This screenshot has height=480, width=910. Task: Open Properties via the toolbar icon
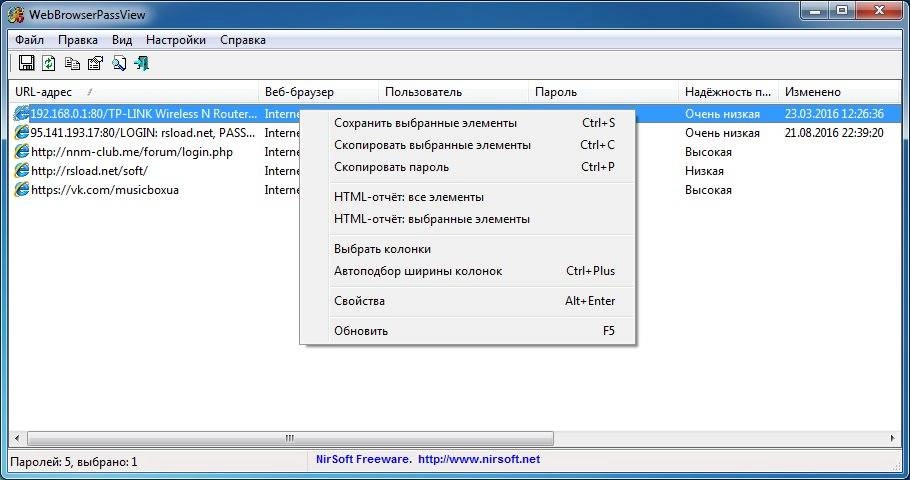(x=95, y=63)
